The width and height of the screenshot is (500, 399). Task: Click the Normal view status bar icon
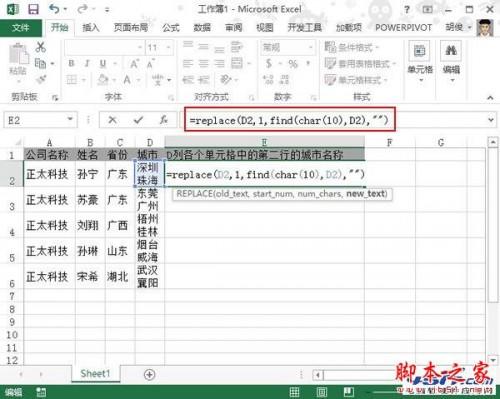point(295,392)
